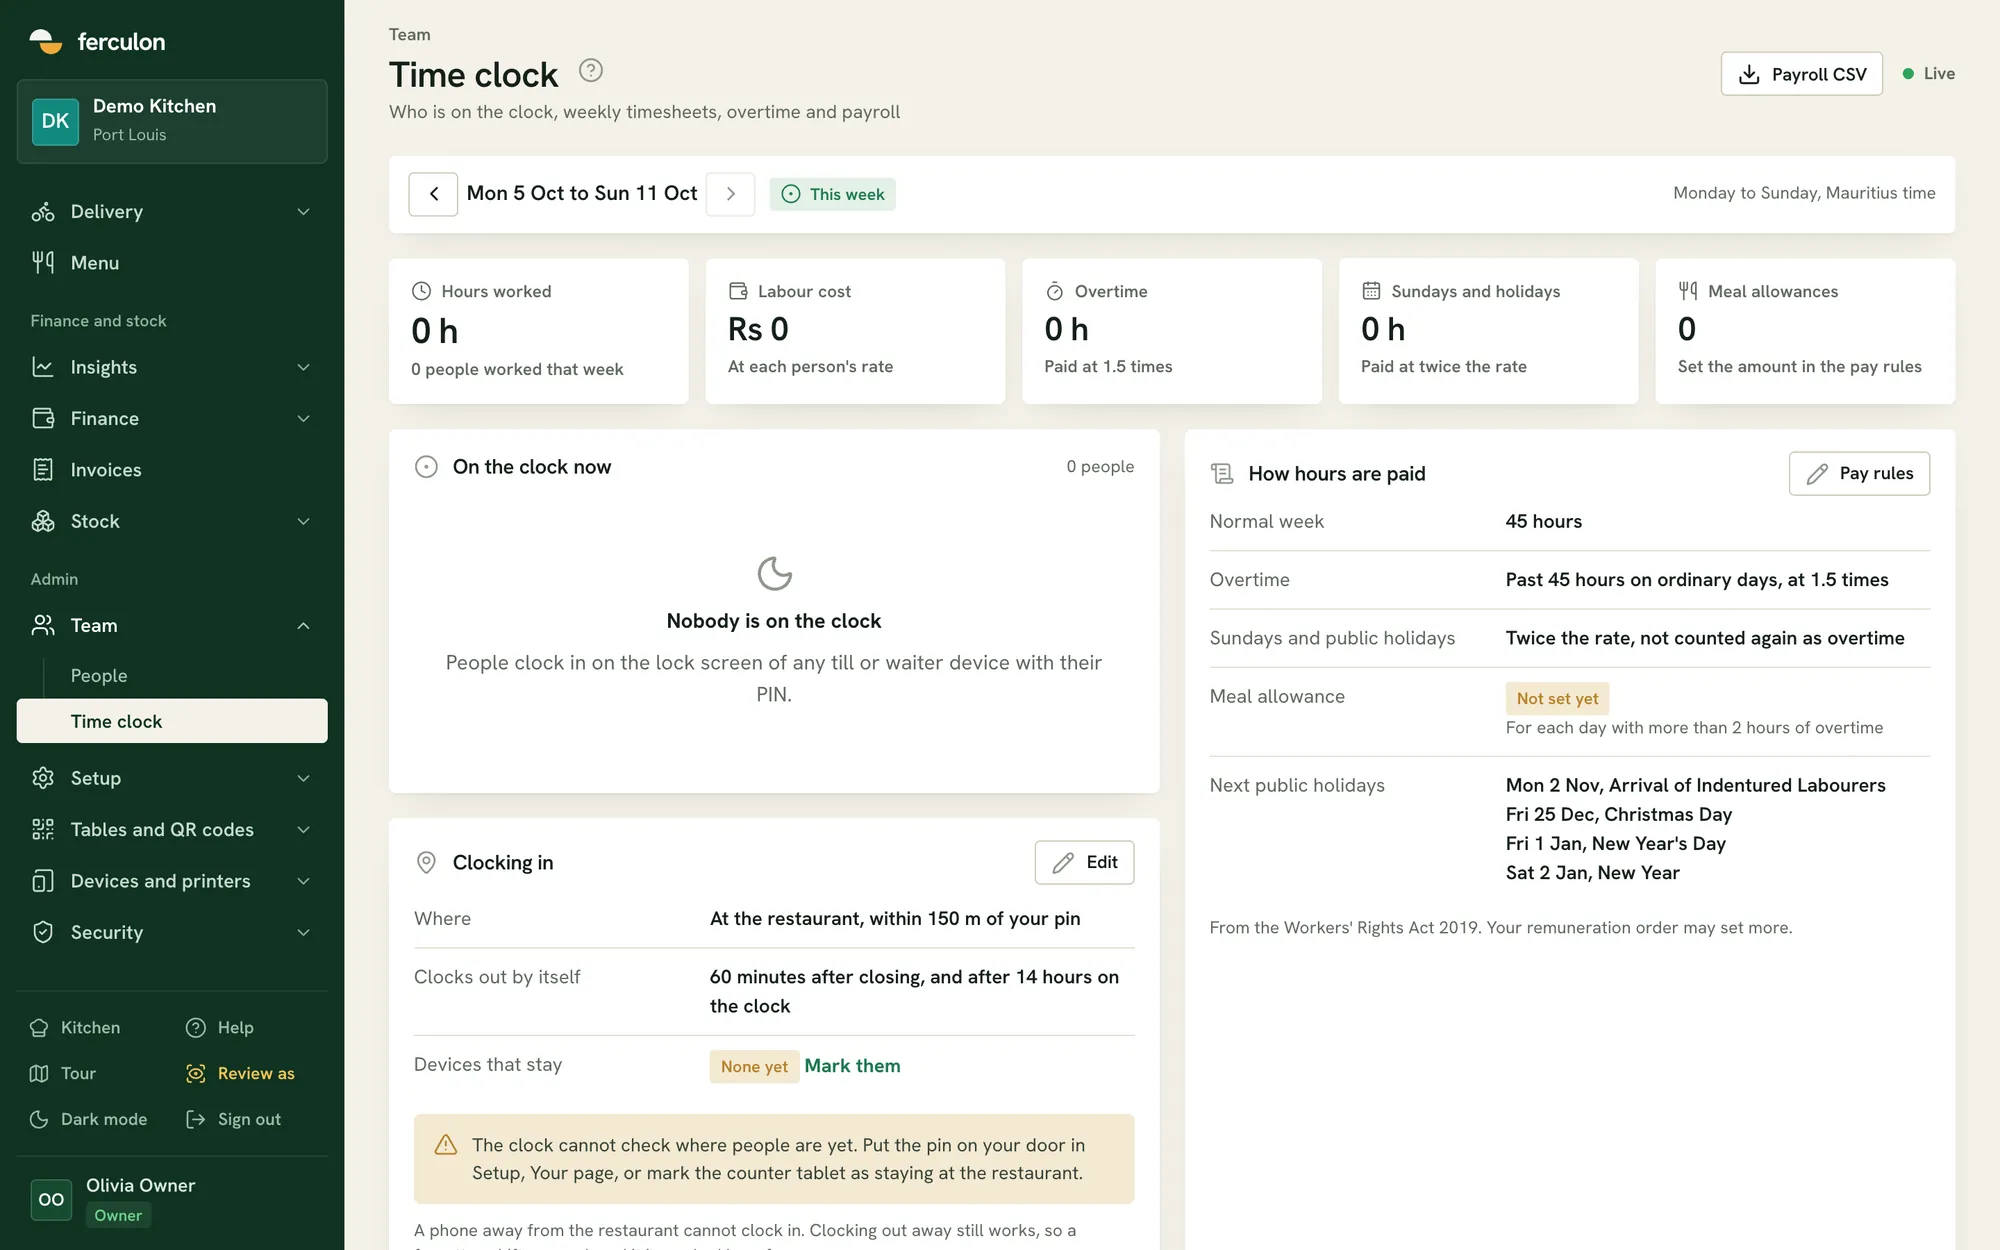Viewport: 2000px width, 1250px height.
Task: Click the help question mark beside Time clock
Action: coord(591,71)
